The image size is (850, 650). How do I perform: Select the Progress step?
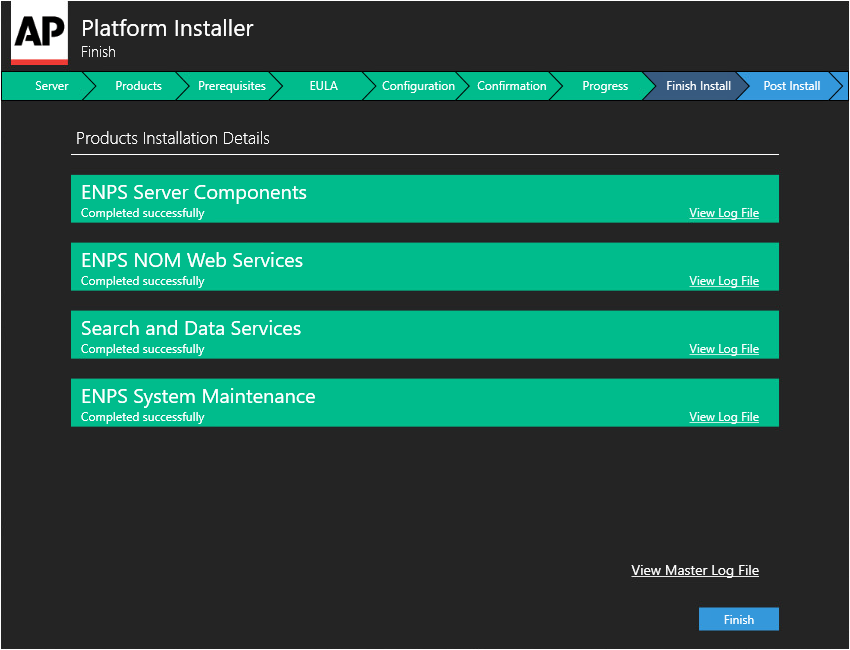point(605,86)
